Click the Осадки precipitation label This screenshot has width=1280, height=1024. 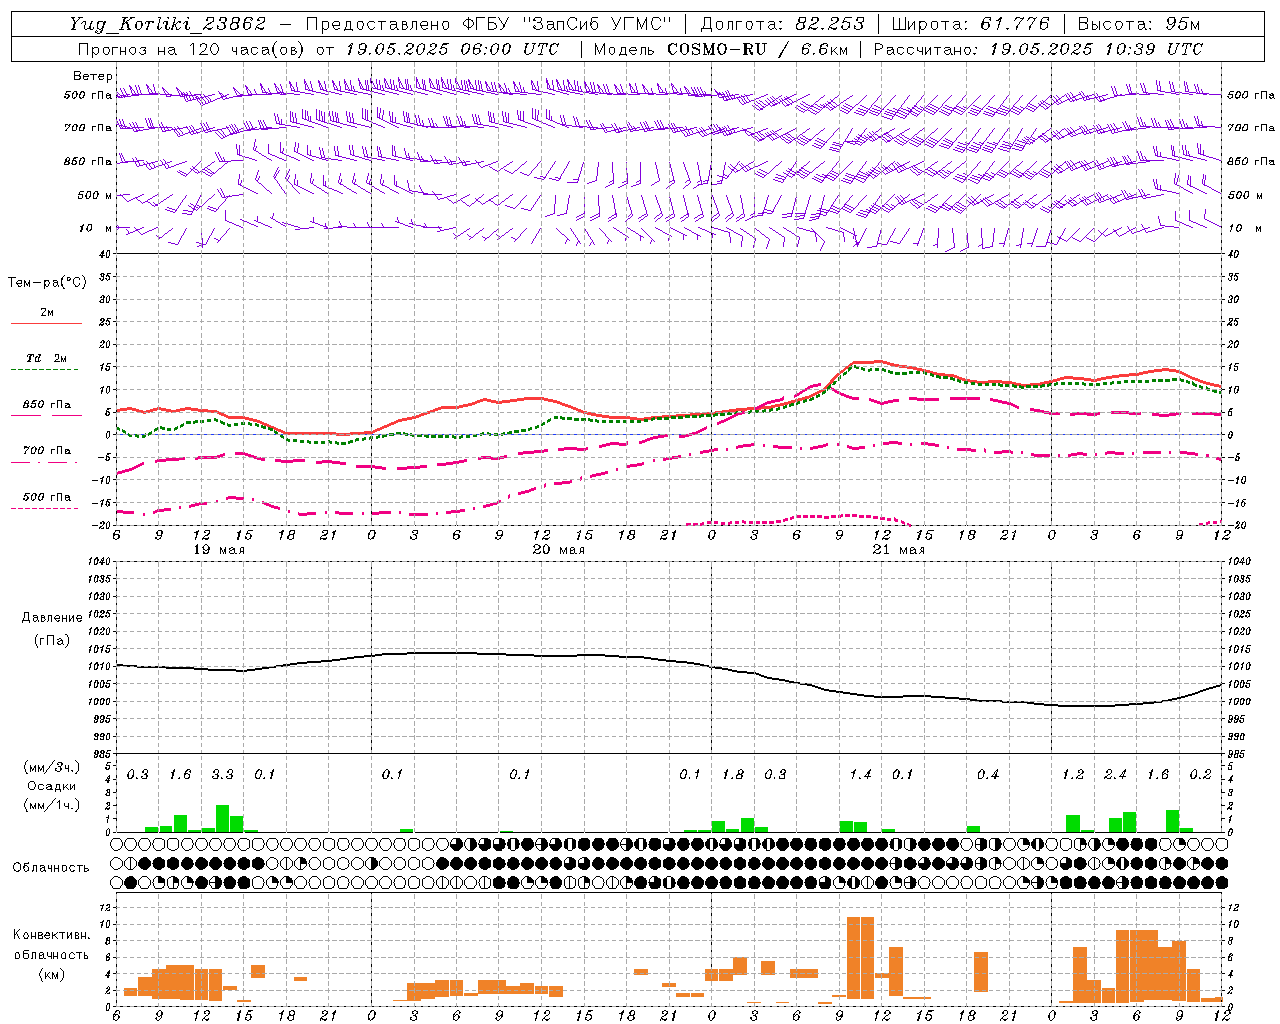tap(52, 786)
